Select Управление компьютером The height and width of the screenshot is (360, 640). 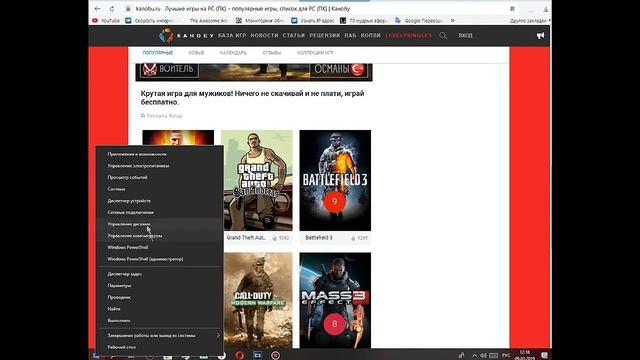tap(160, 236)
